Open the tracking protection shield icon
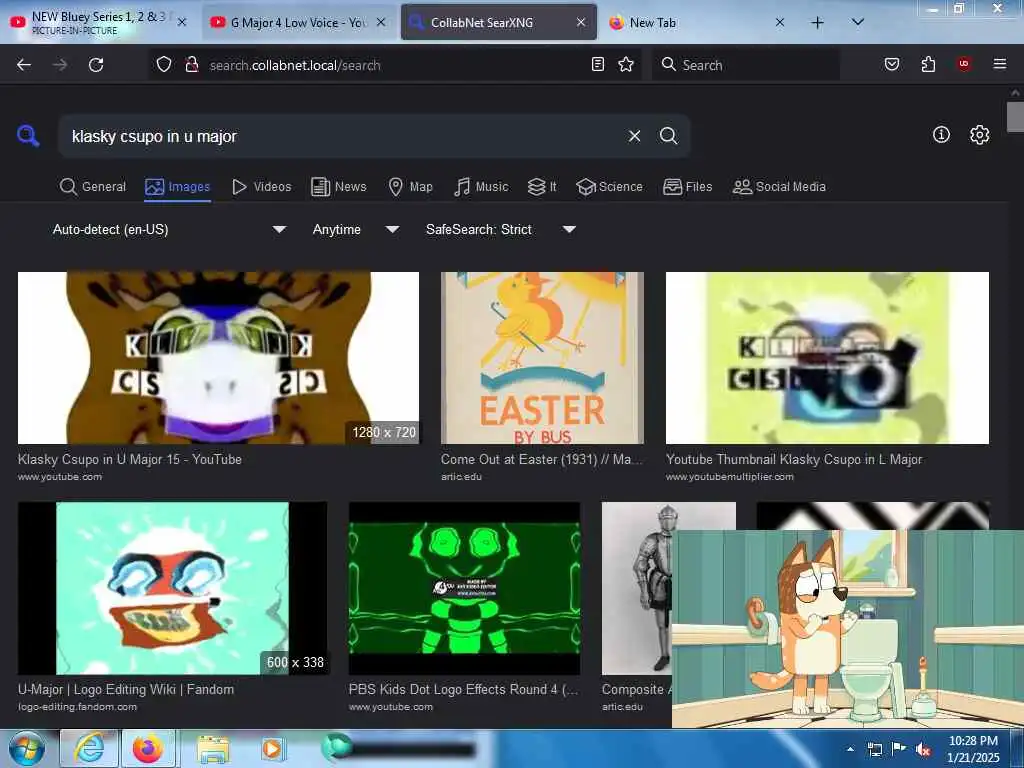Viewport: 1024px width, 768px height. click(164, 64)
